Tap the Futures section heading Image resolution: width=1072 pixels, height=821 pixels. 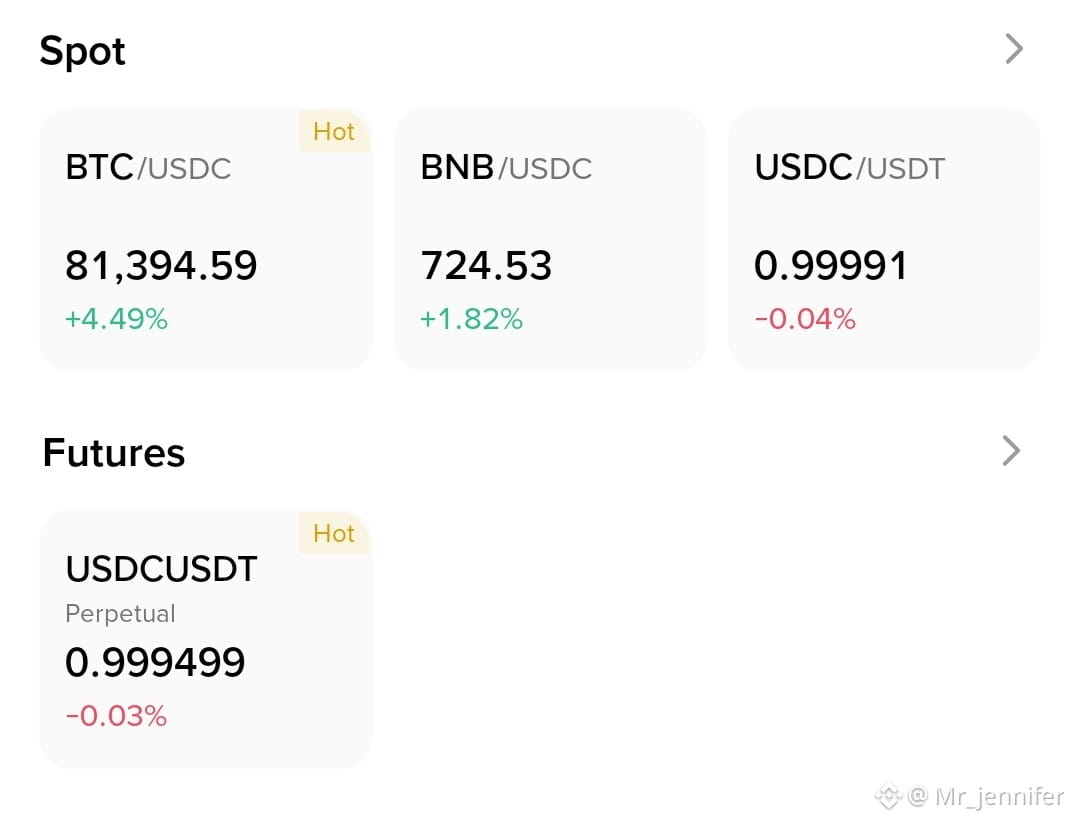point(113,453)
